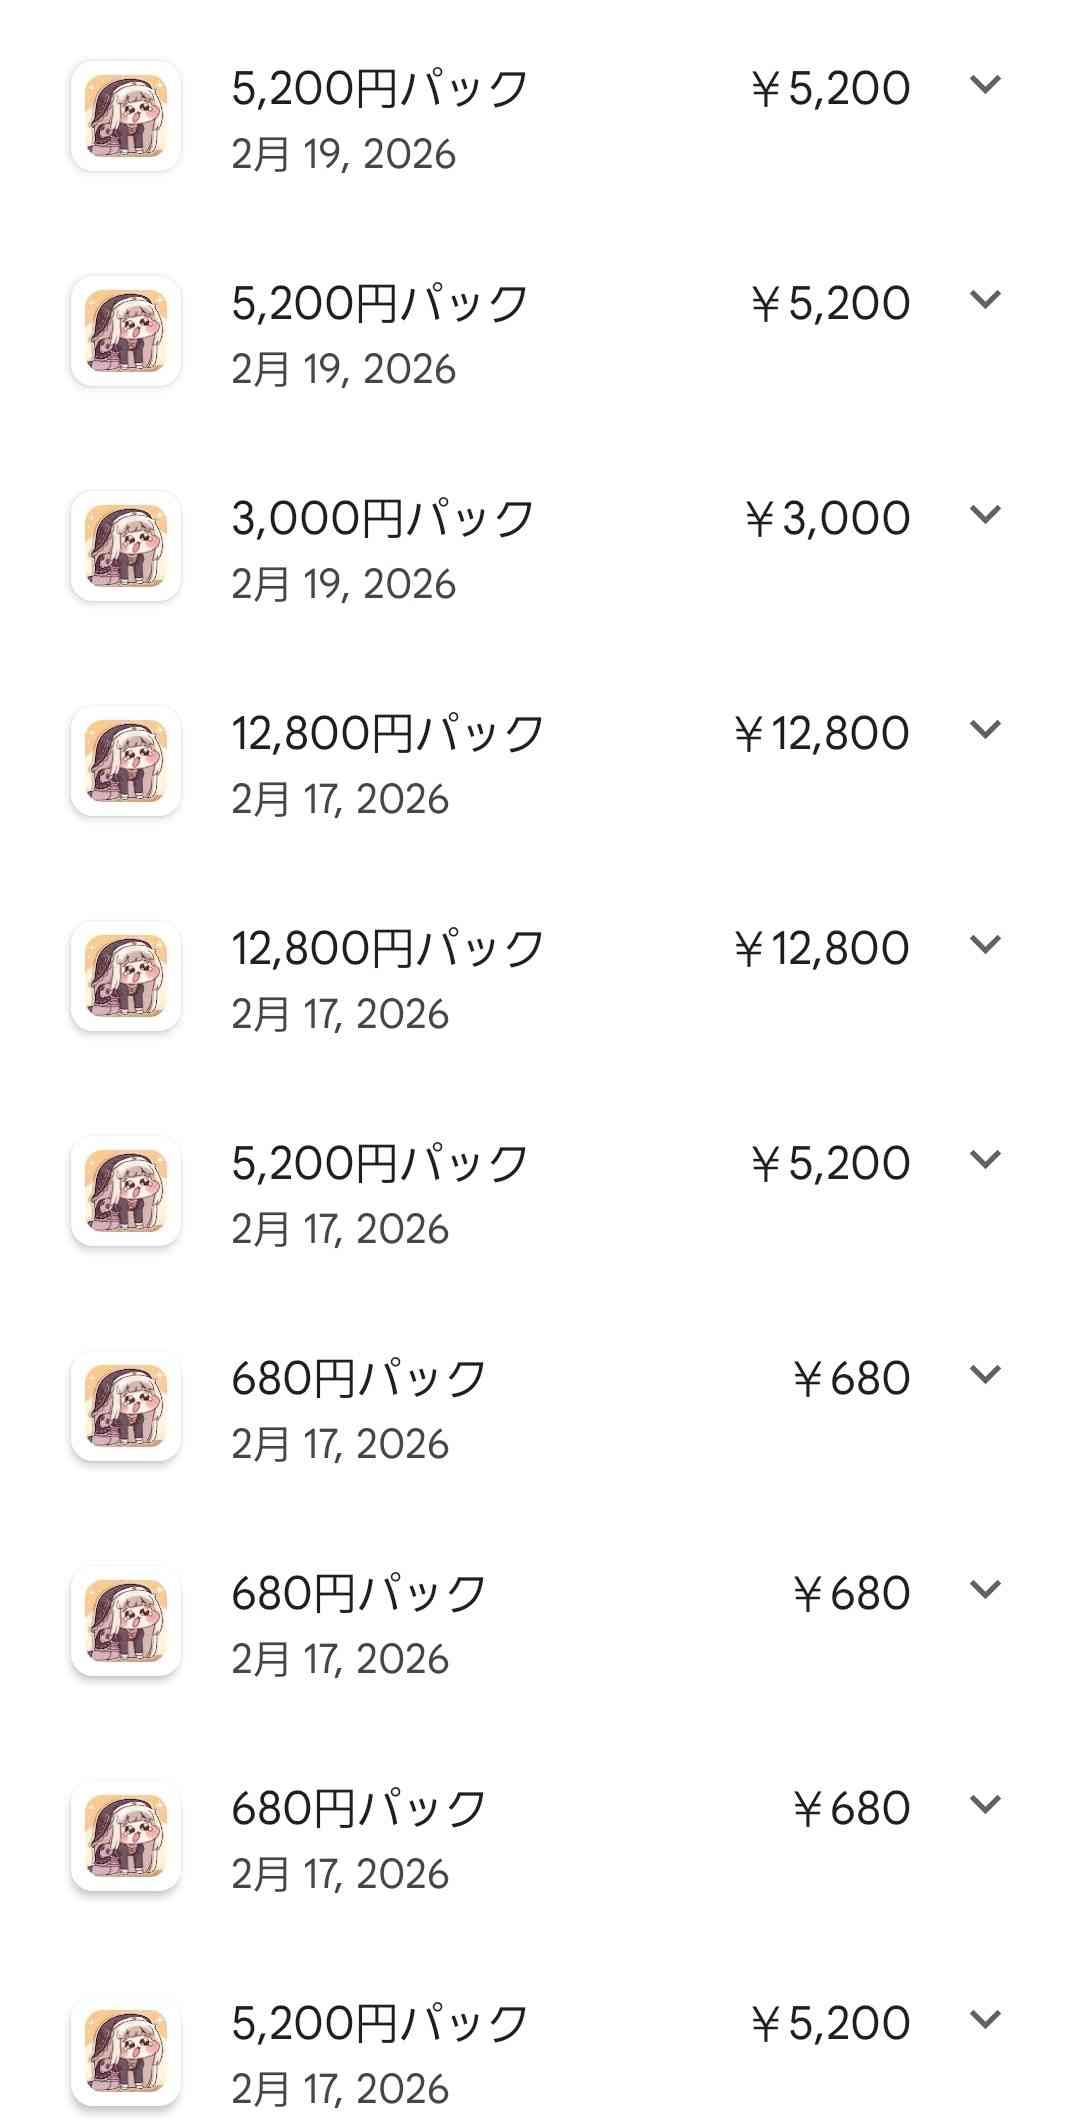Tap the app icon of the middle 680円パック entry
The width and height of the screenshot is (1079, 2121).
(126, 1621)
